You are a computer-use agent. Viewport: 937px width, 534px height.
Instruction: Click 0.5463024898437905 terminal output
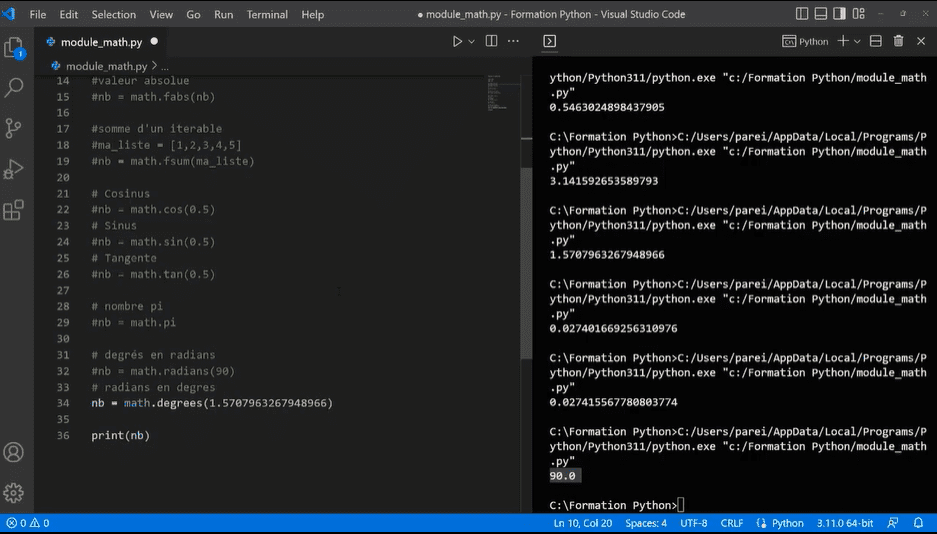point(607,108)
